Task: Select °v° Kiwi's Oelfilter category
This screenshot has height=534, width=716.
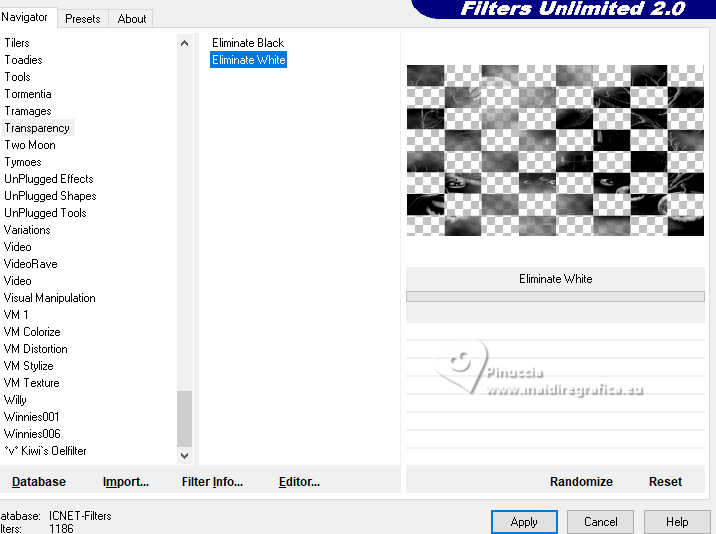Action: tap(45, 451)
